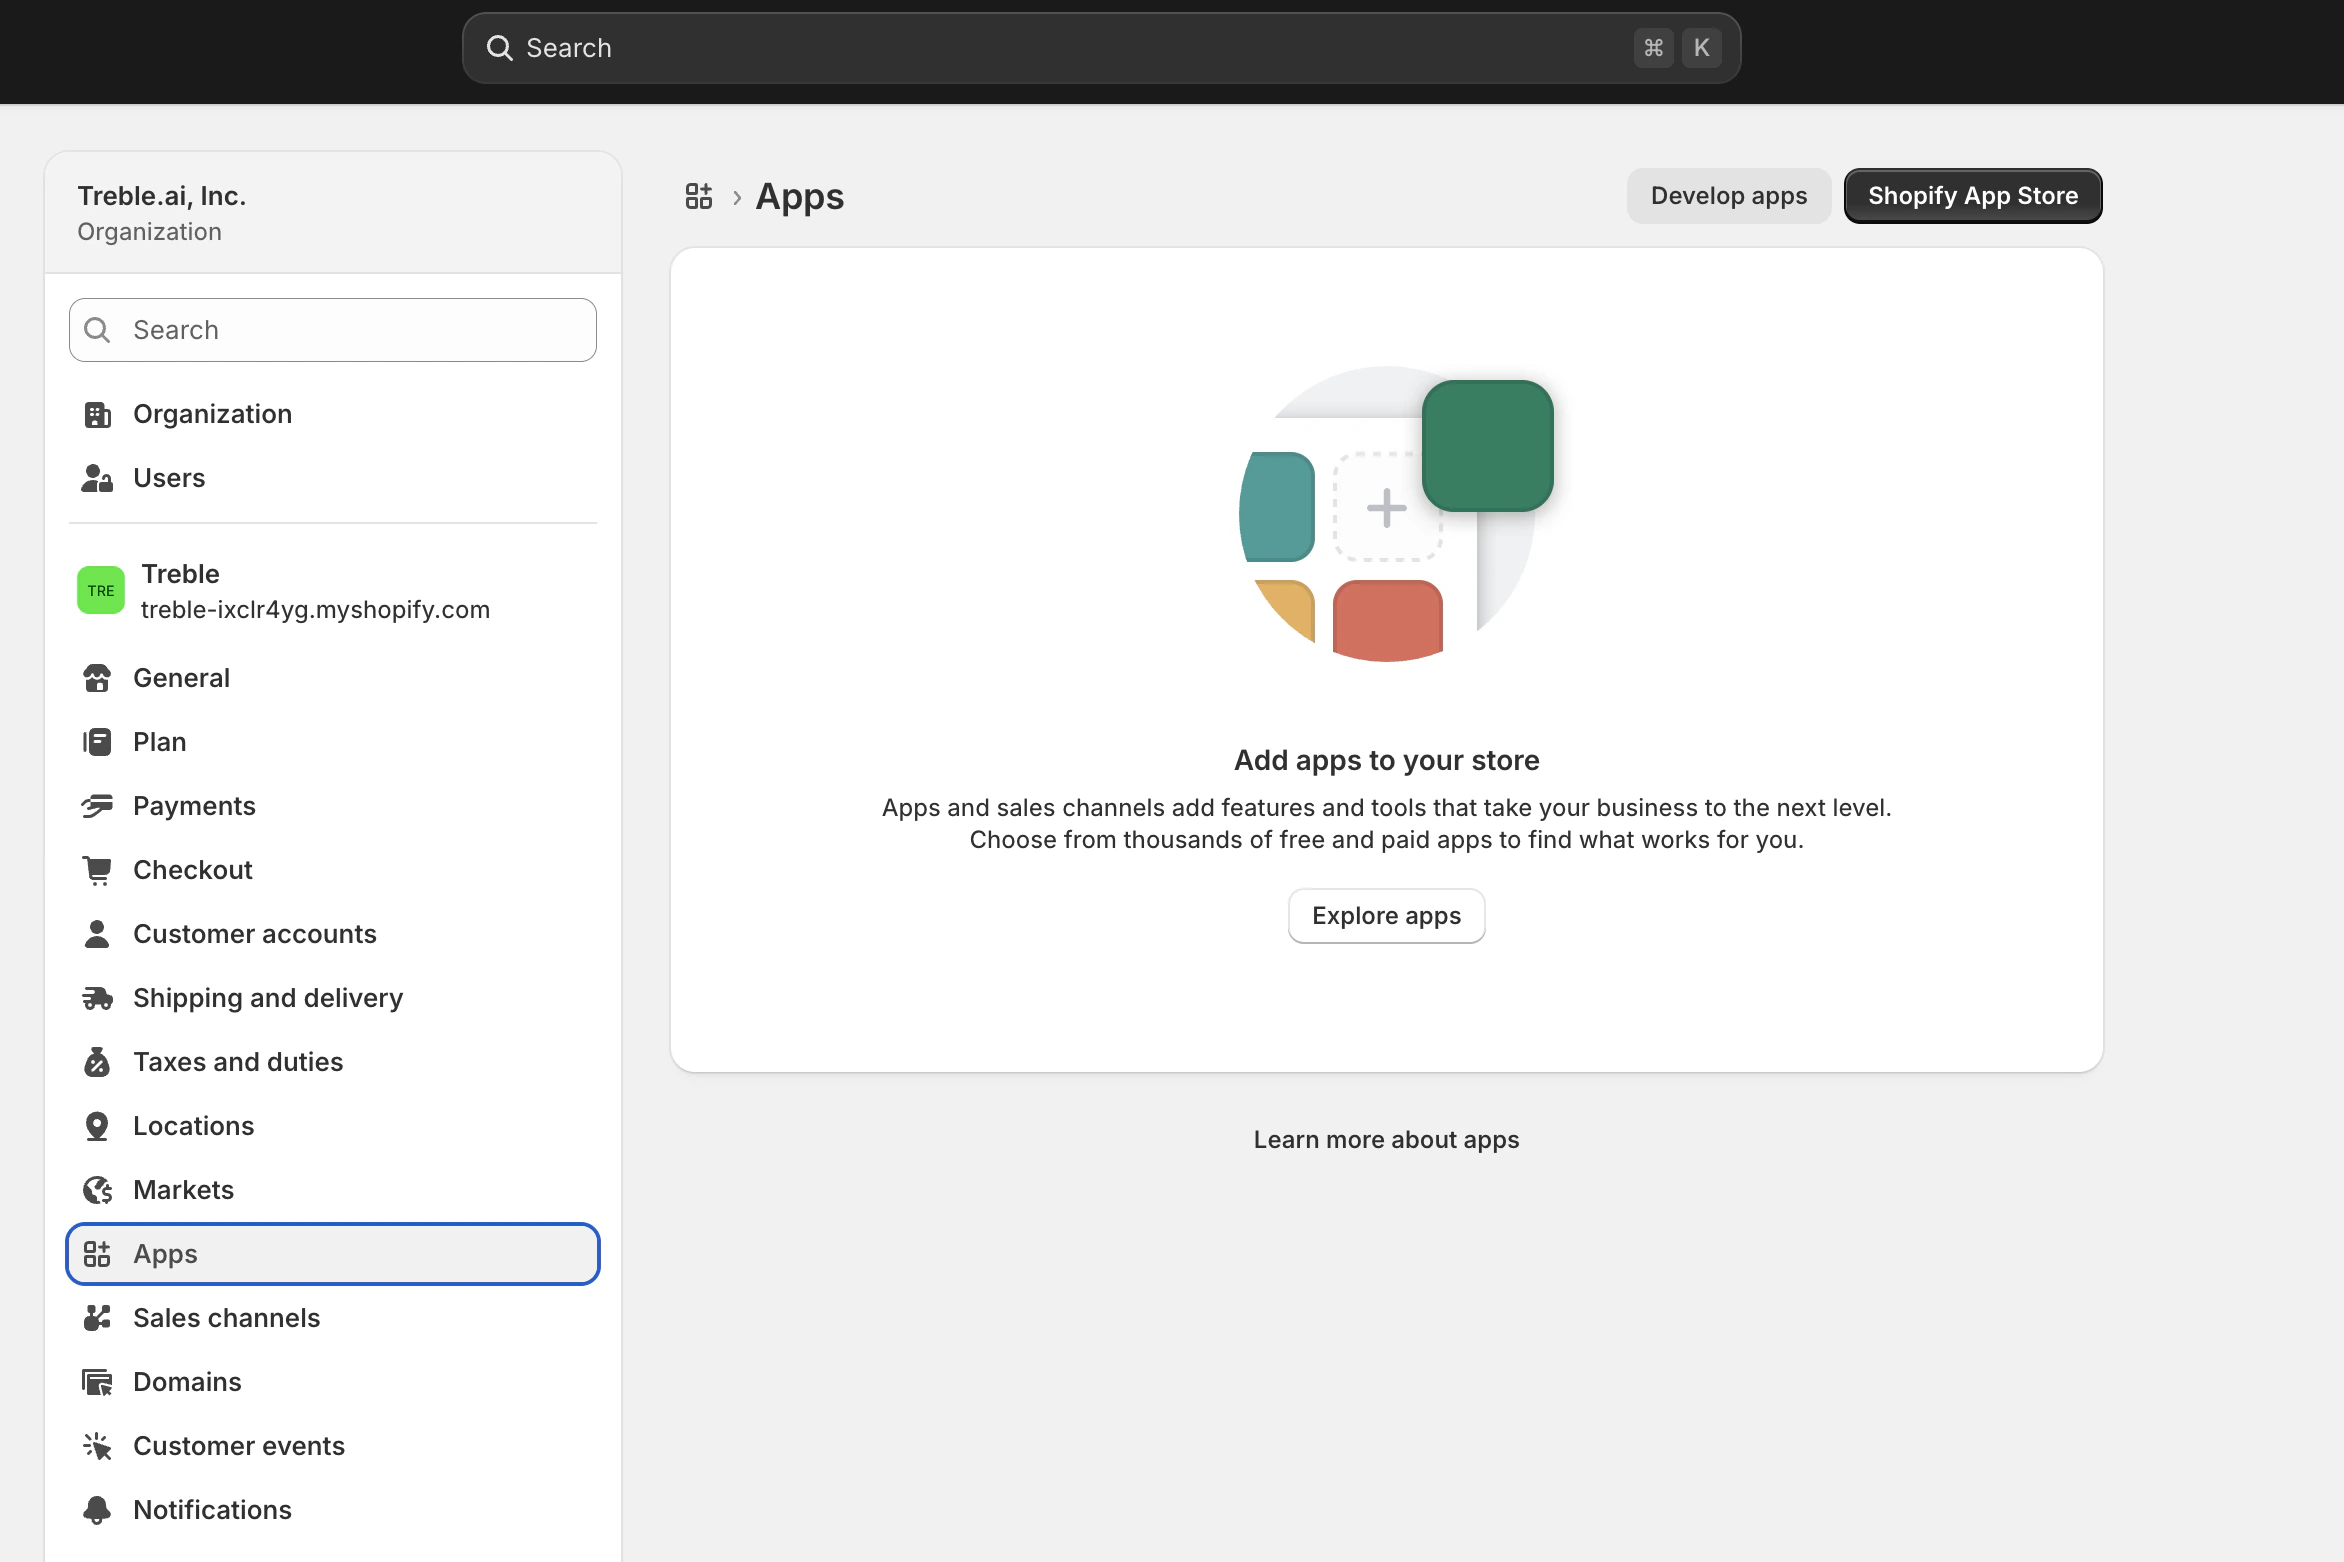Click the Users people icon
Viewport: 2344px width, 1562px height.
tap(97, 478)
